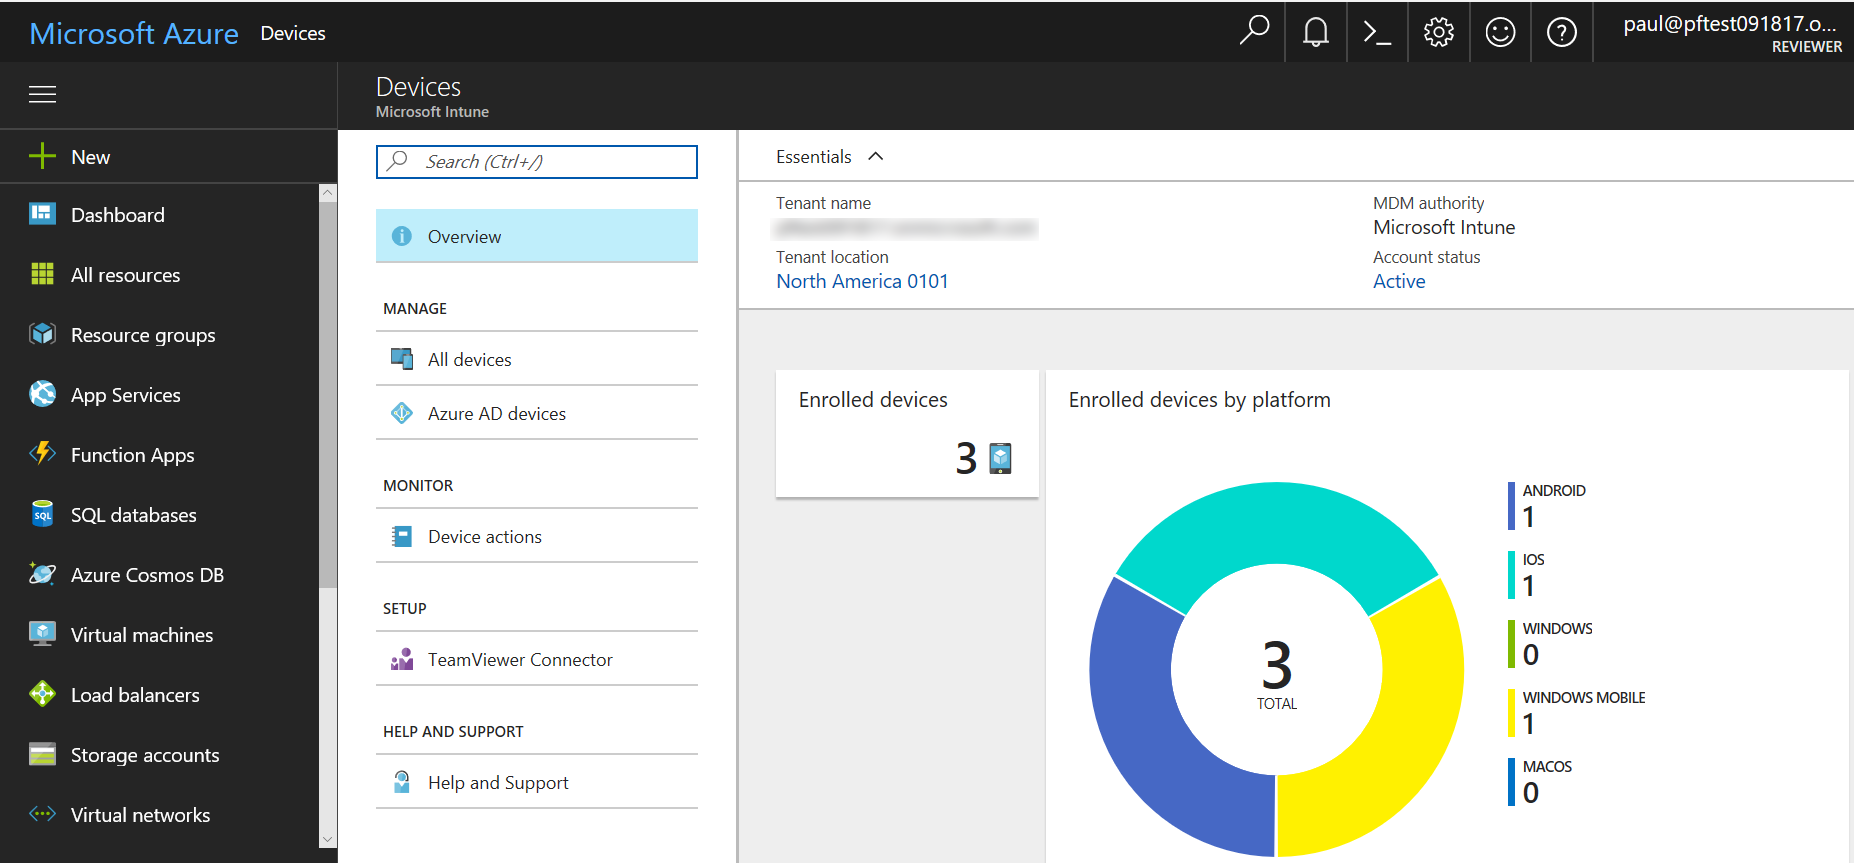
Task: Click the feedback smiley icon
Action: pos(1500,33)
